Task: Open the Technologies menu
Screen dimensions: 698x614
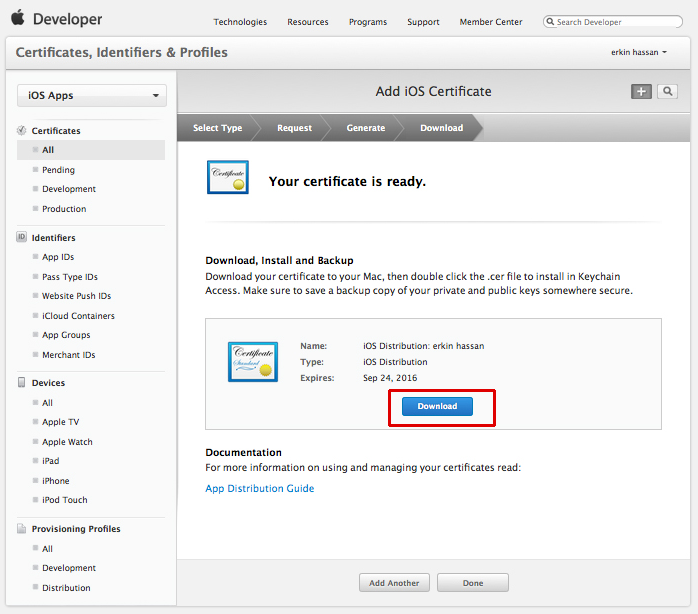Action: pyautogui.click(x=240, y=22)
